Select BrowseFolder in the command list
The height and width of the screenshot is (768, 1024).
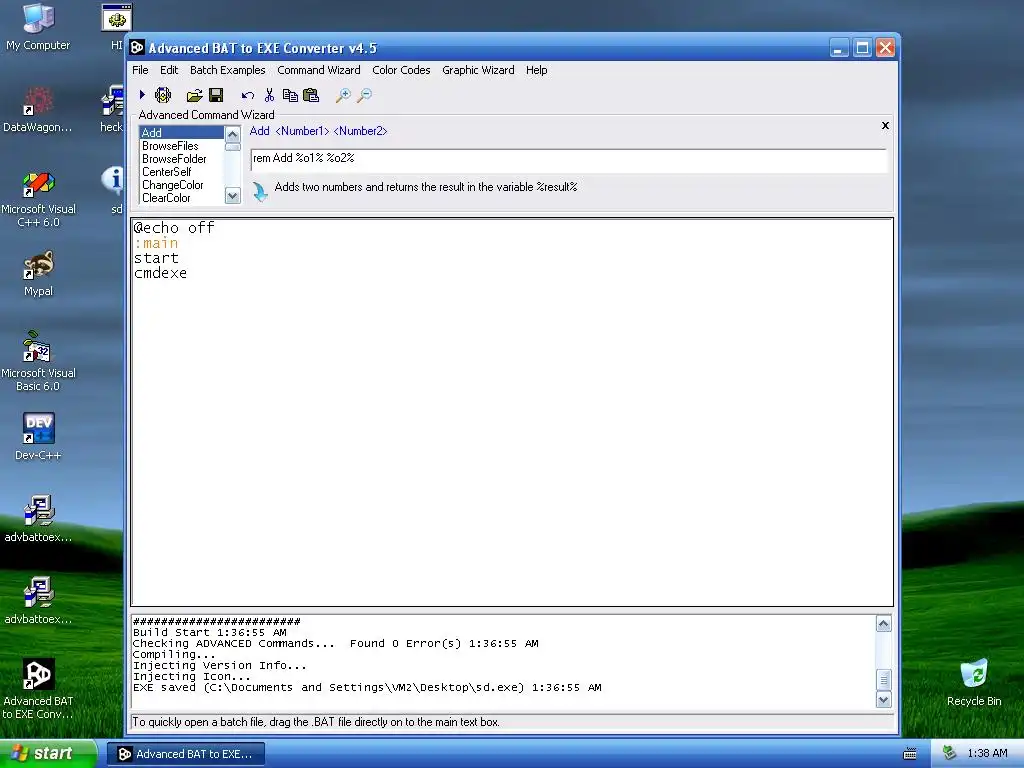(182, 159)
